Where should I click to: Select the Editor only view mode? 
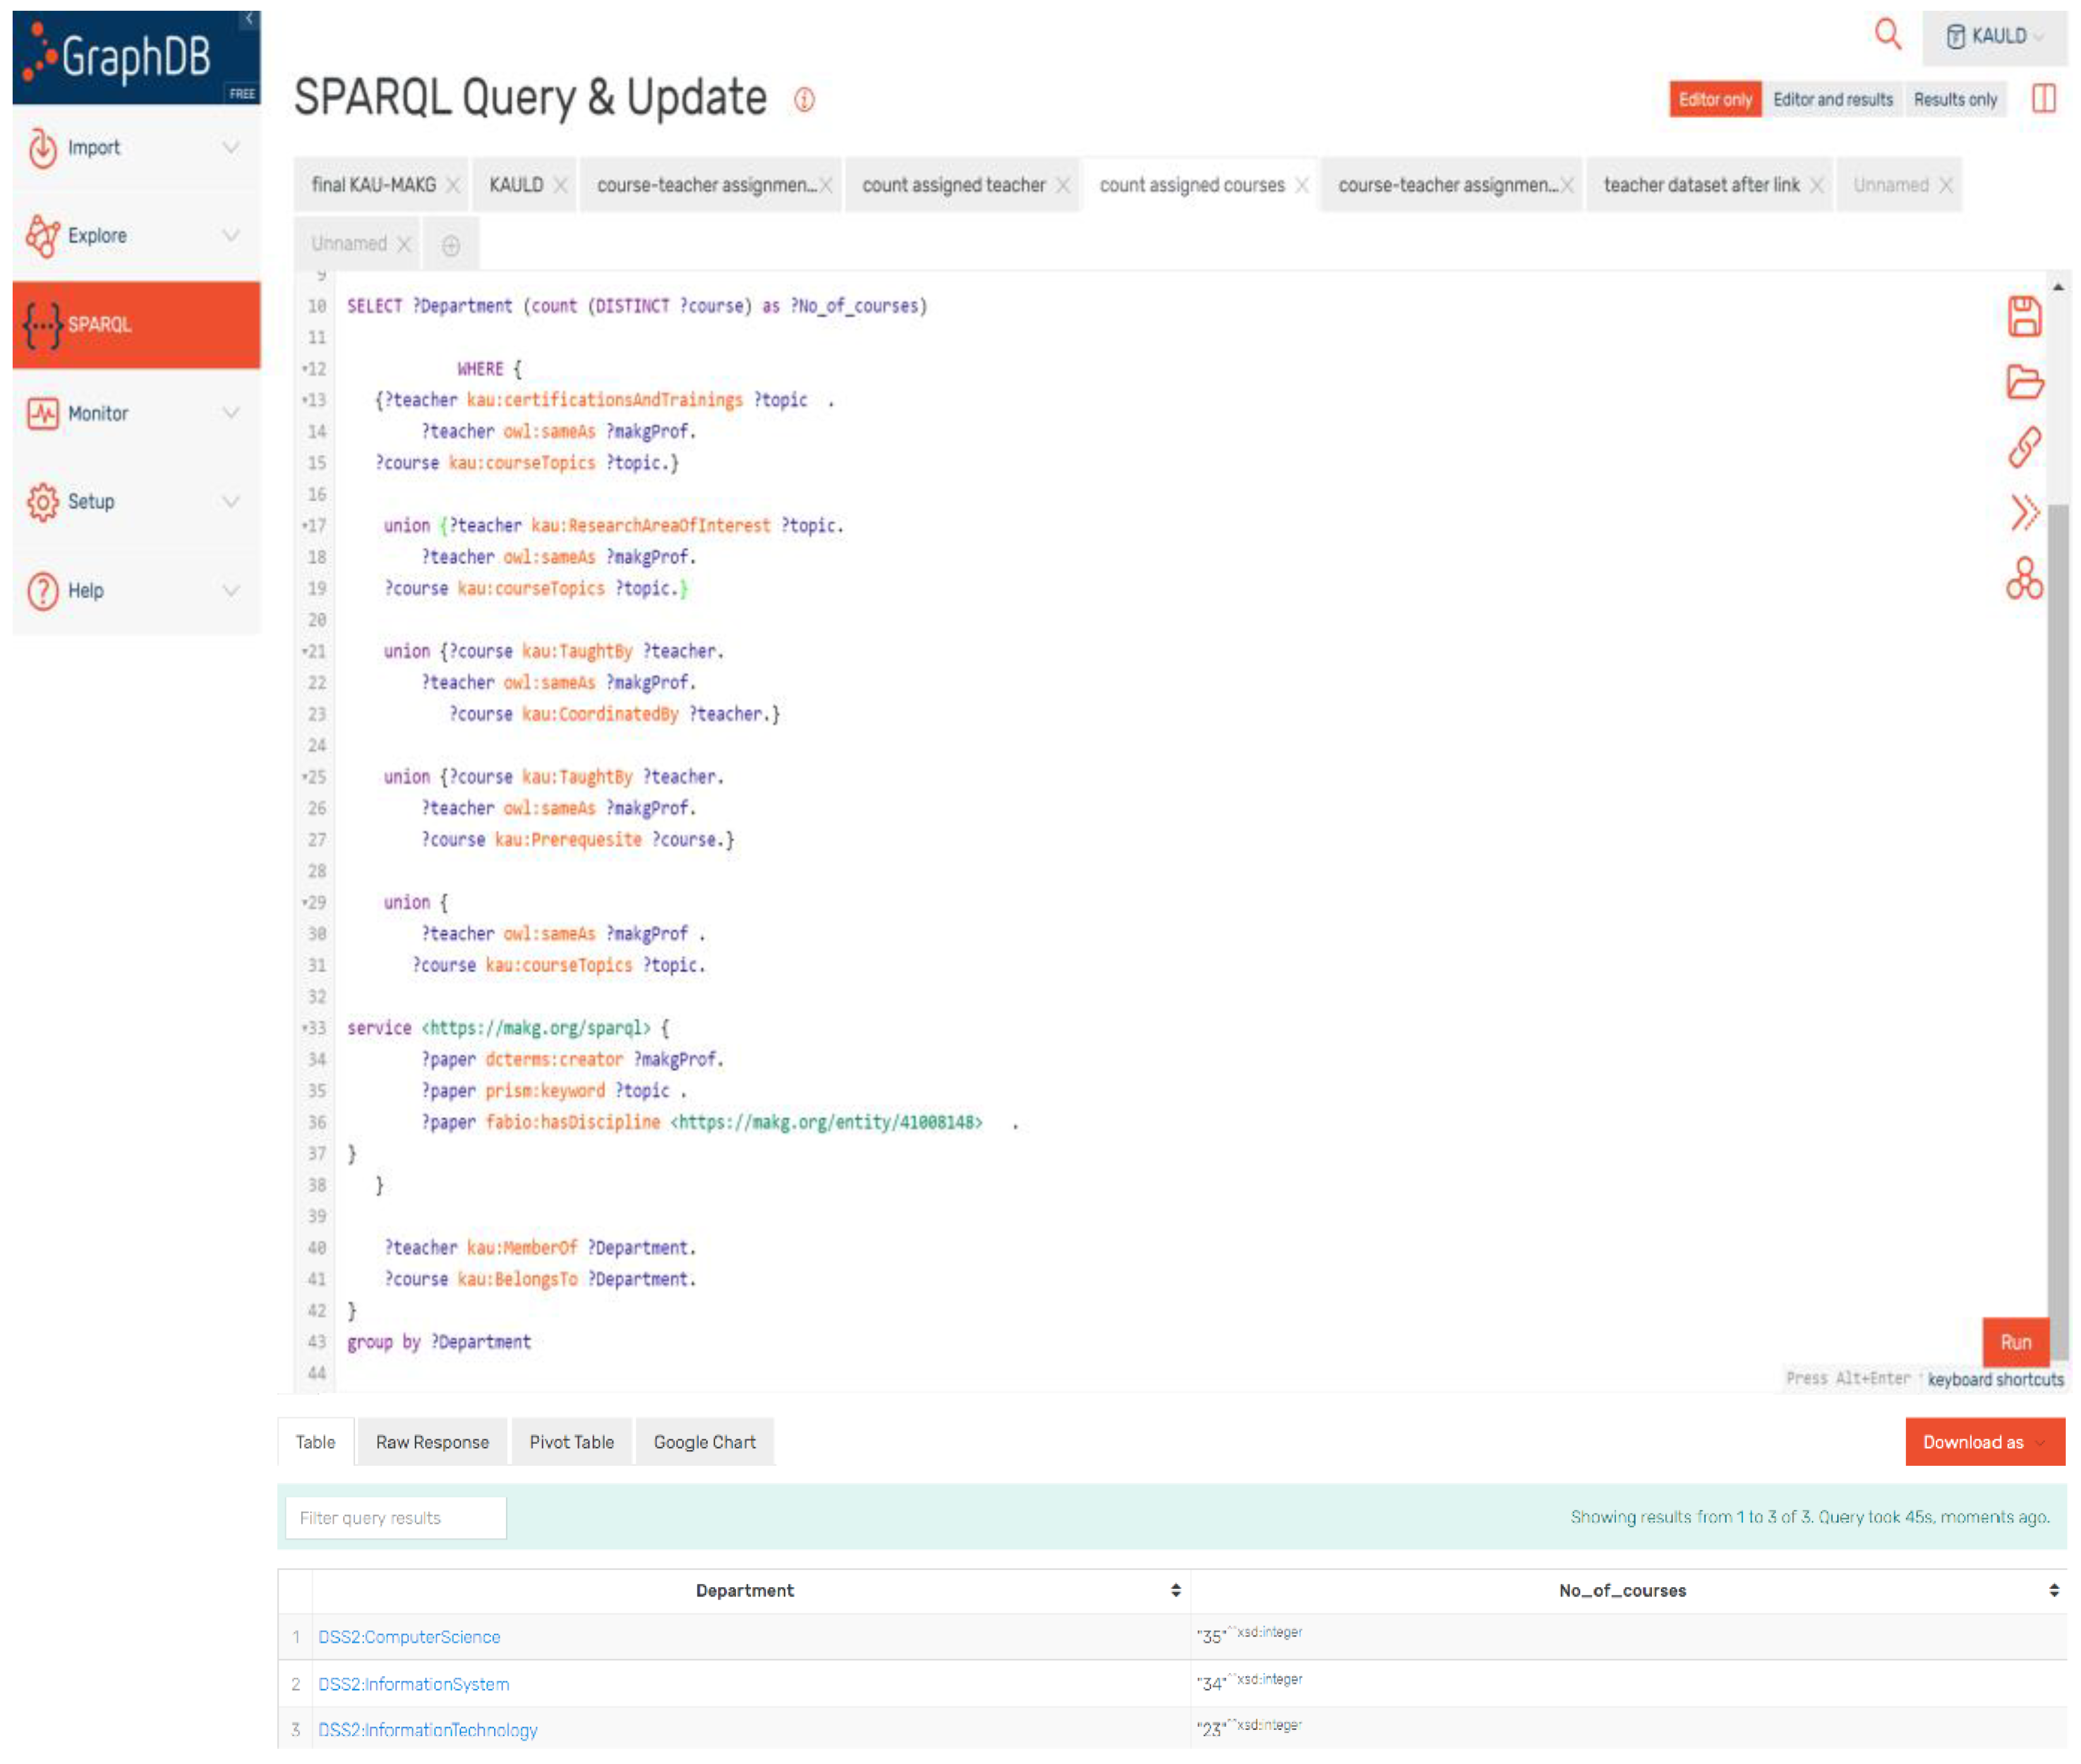[1714, 100]
